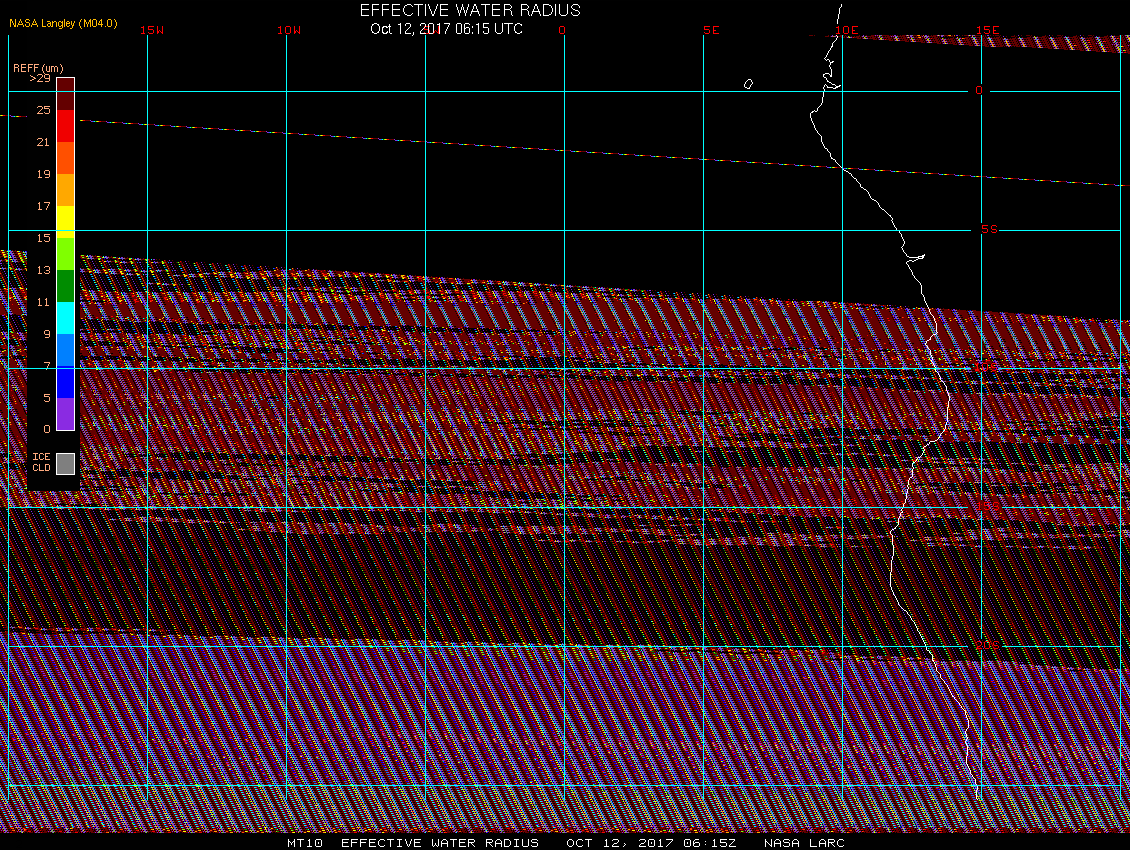Click the "10E" longitude label
Image resolution: width=1130 pixels, height=850 pixels.
point(848,30)
